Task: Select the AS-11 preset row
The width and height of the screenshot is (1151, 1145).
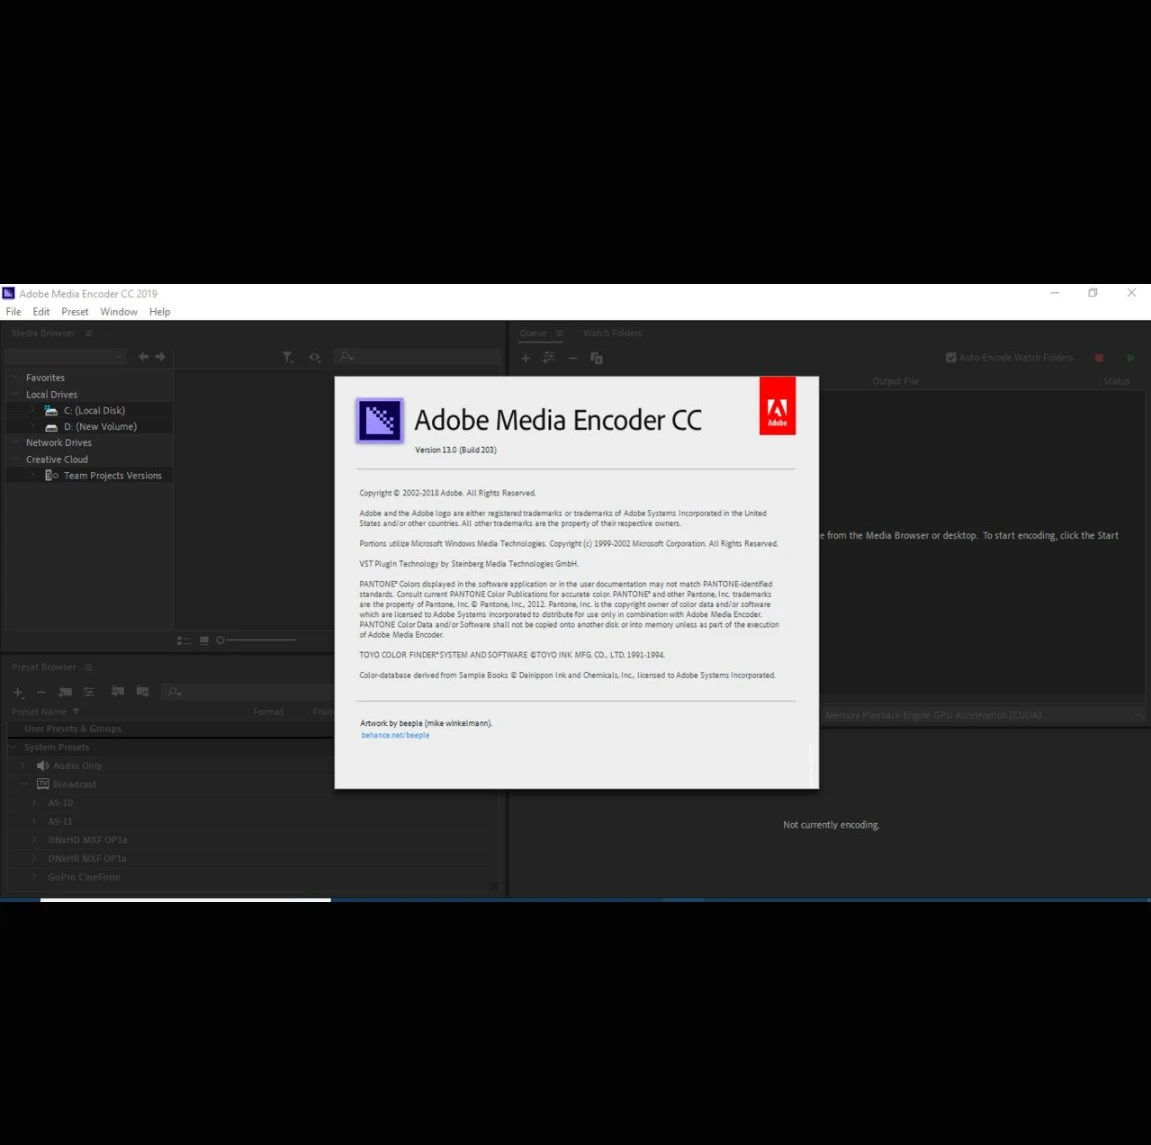Action: point(253,821)
